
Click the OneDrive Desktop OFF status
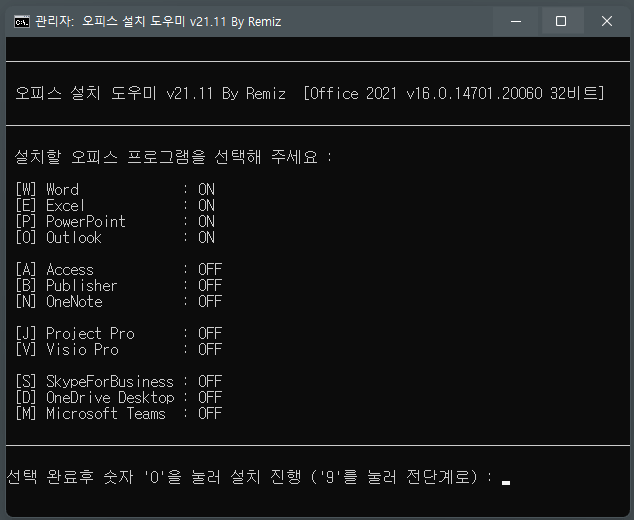pyautogui.click(x=210, y=398)
